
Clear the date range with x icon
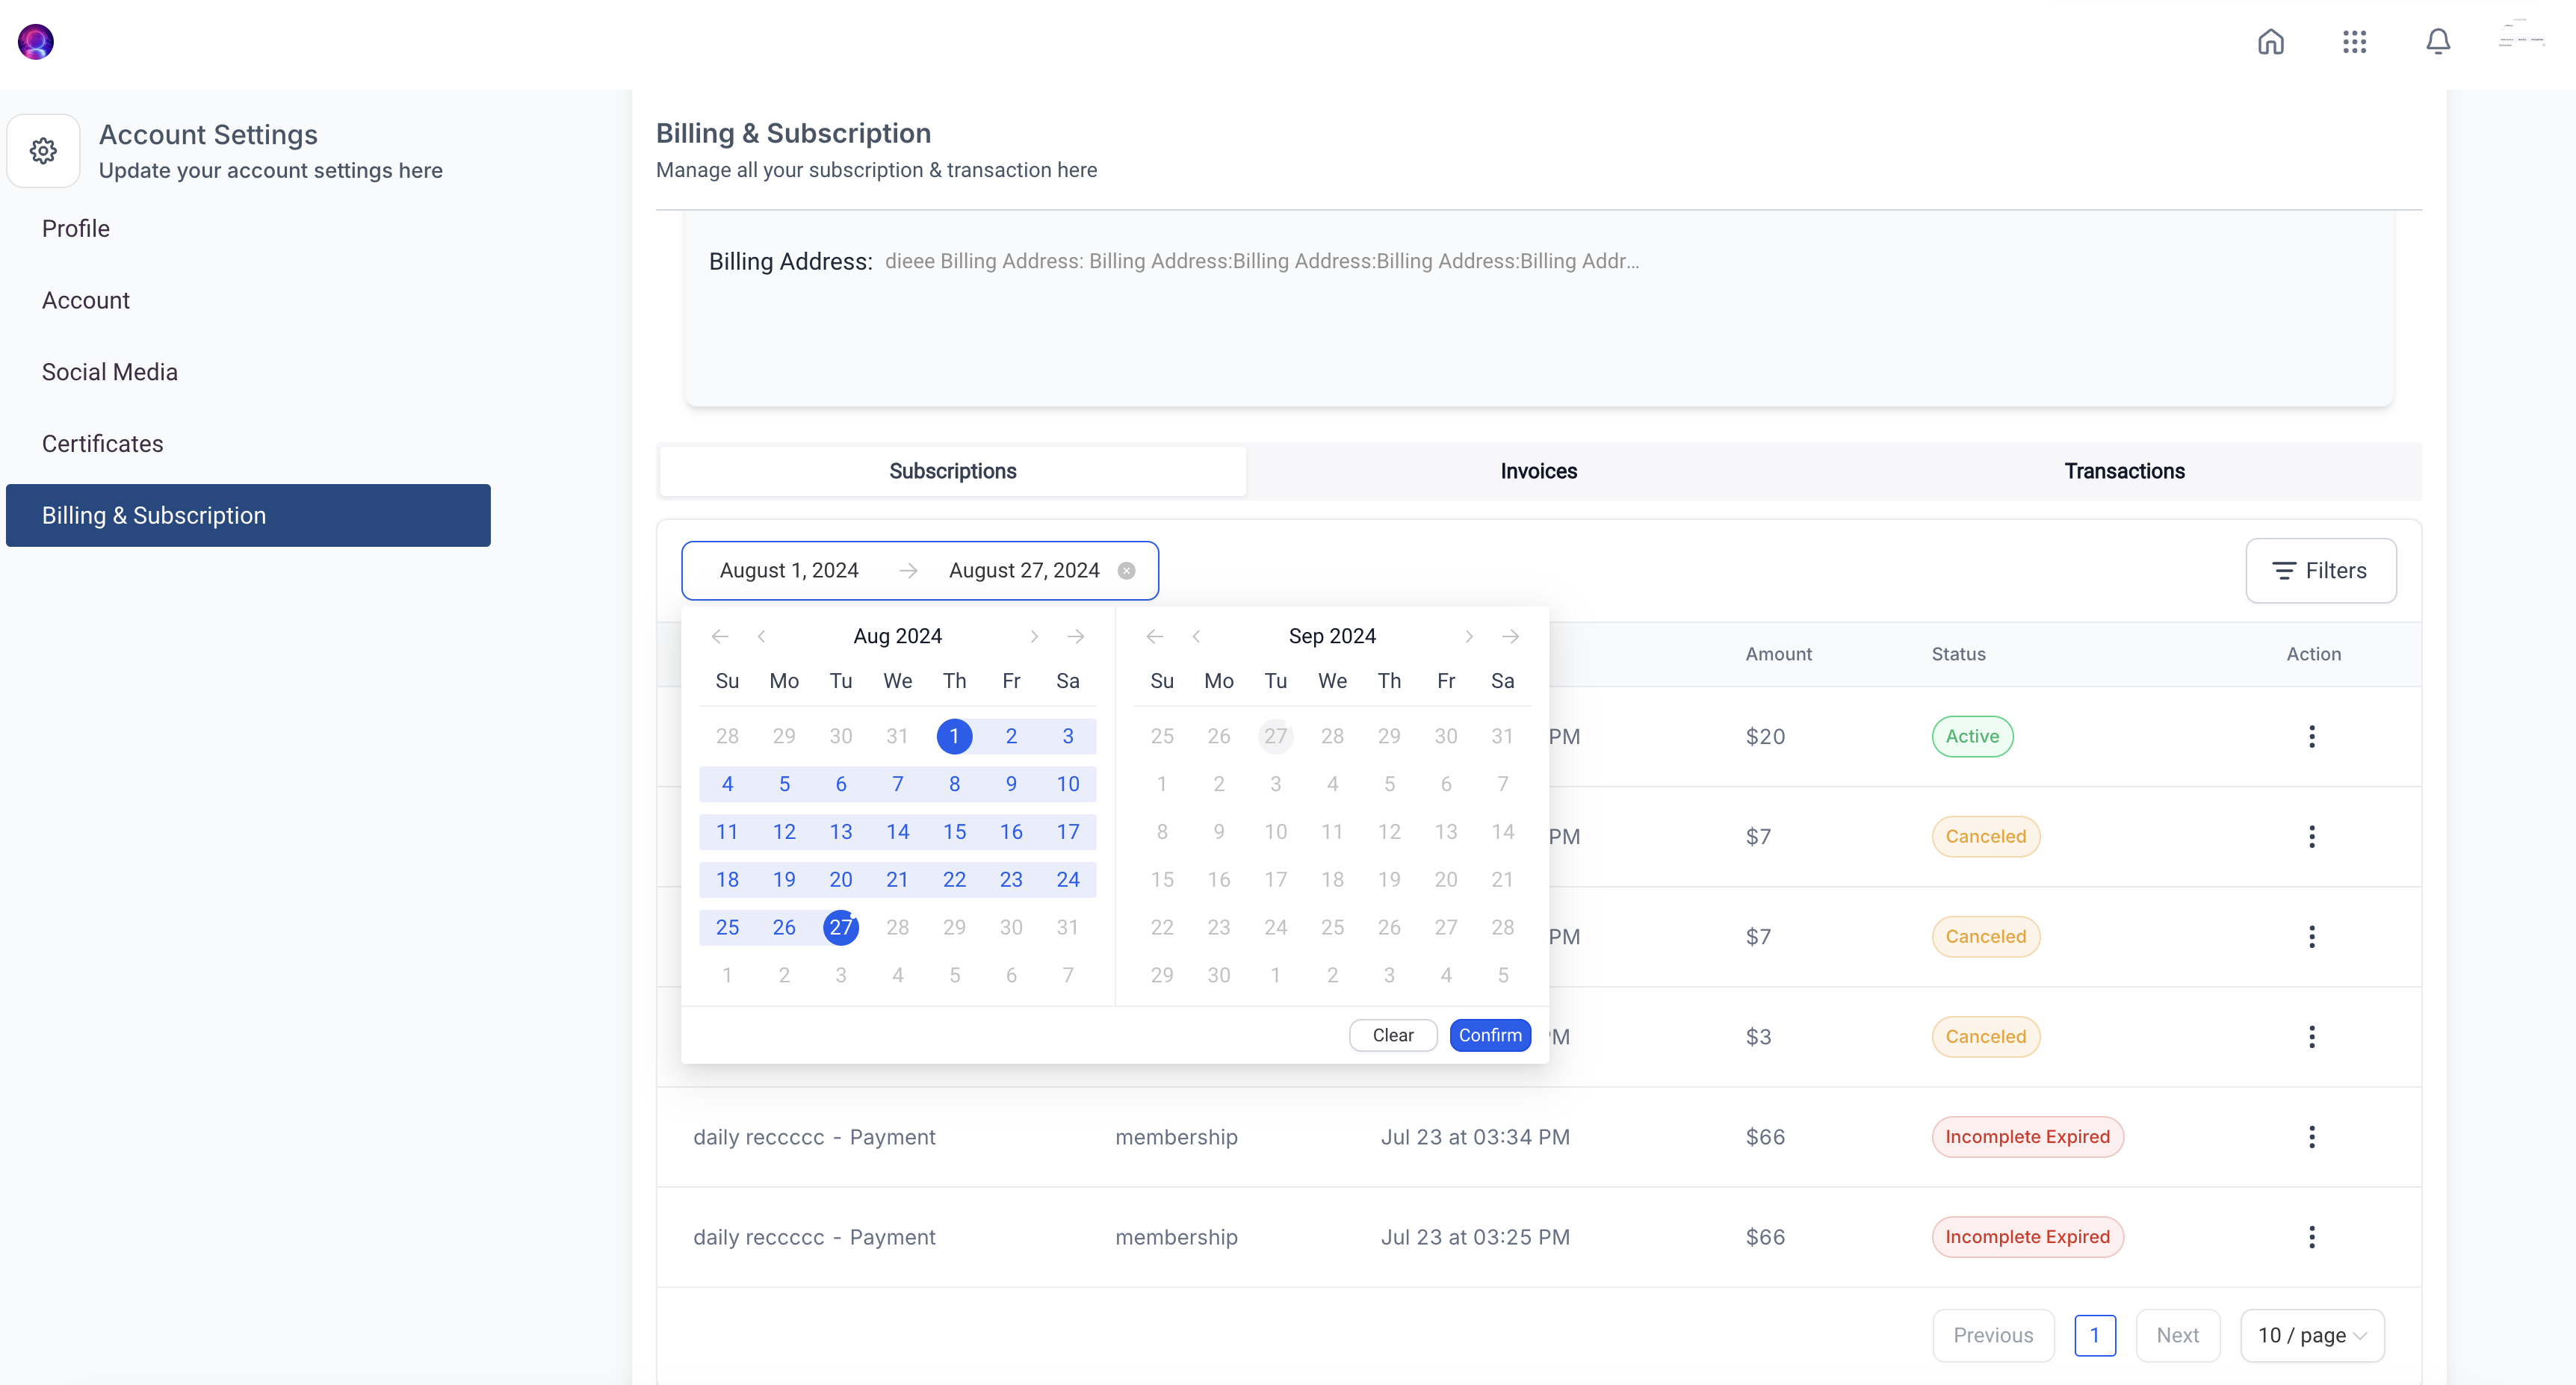click(x=1126, y=571)
